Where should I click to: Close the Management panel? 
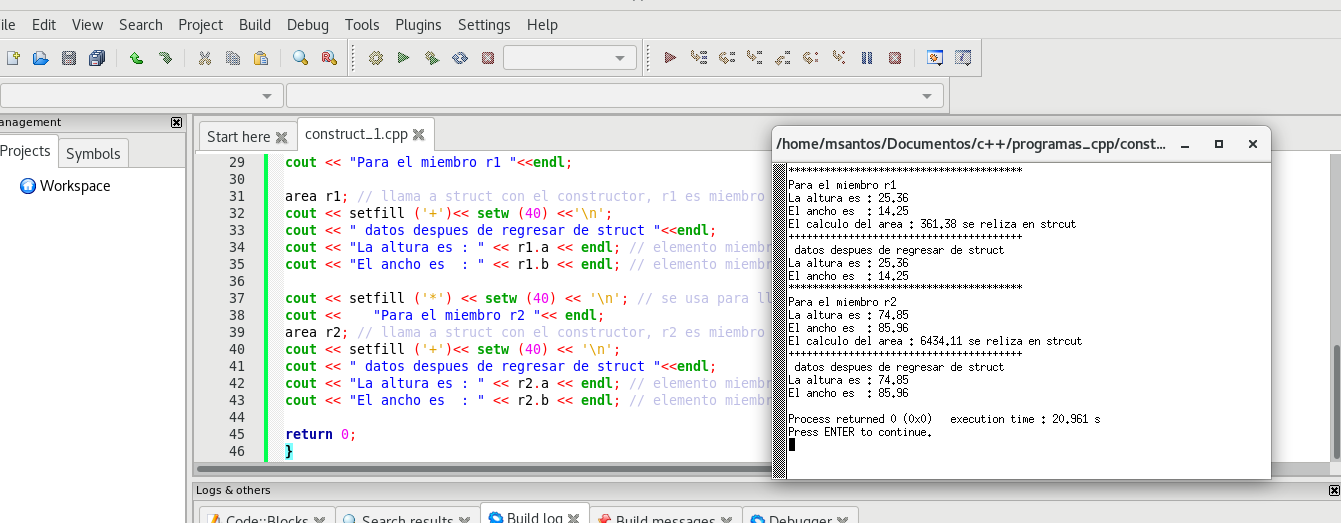177,122
